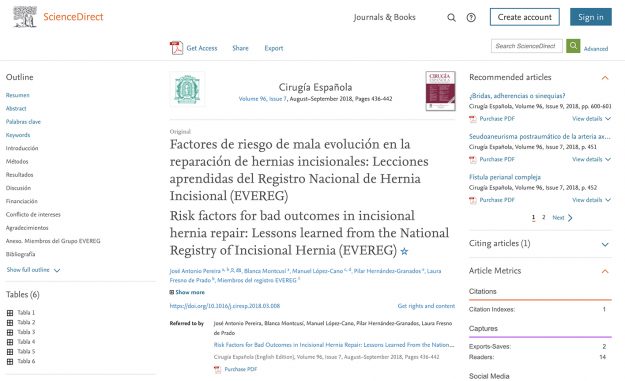Viewport: 625px width, 381px height.
Task: Click the Sign in button
Action: tap(591, 17)
